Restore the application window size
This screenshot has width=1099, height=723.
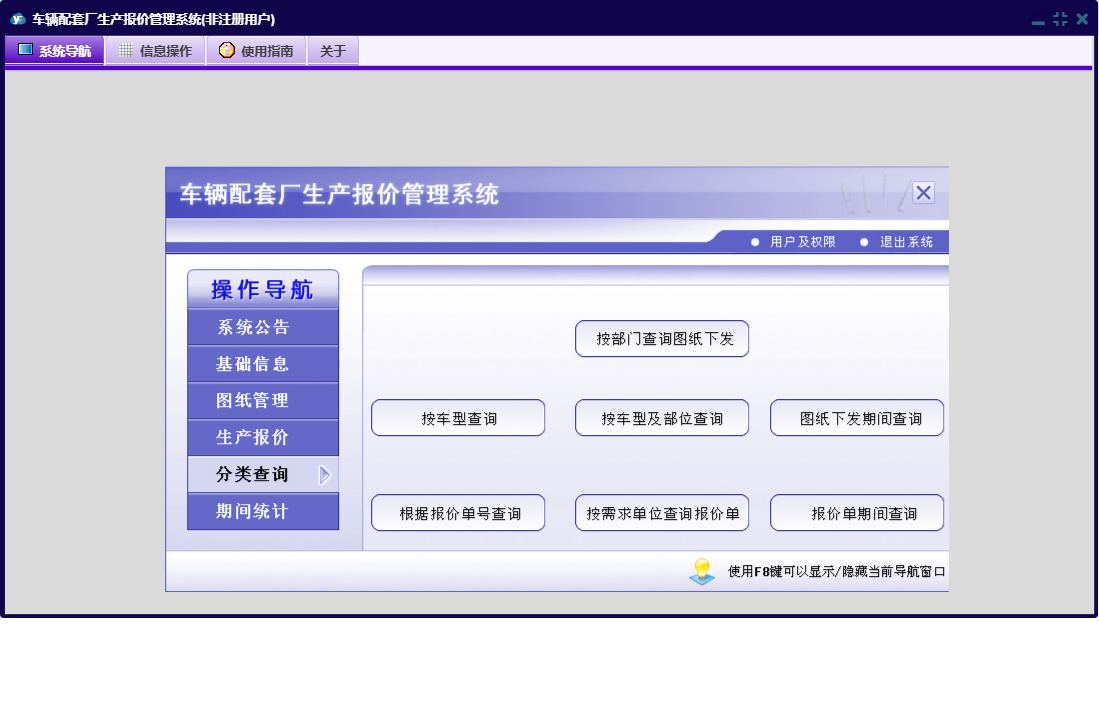click(1060, 19)
